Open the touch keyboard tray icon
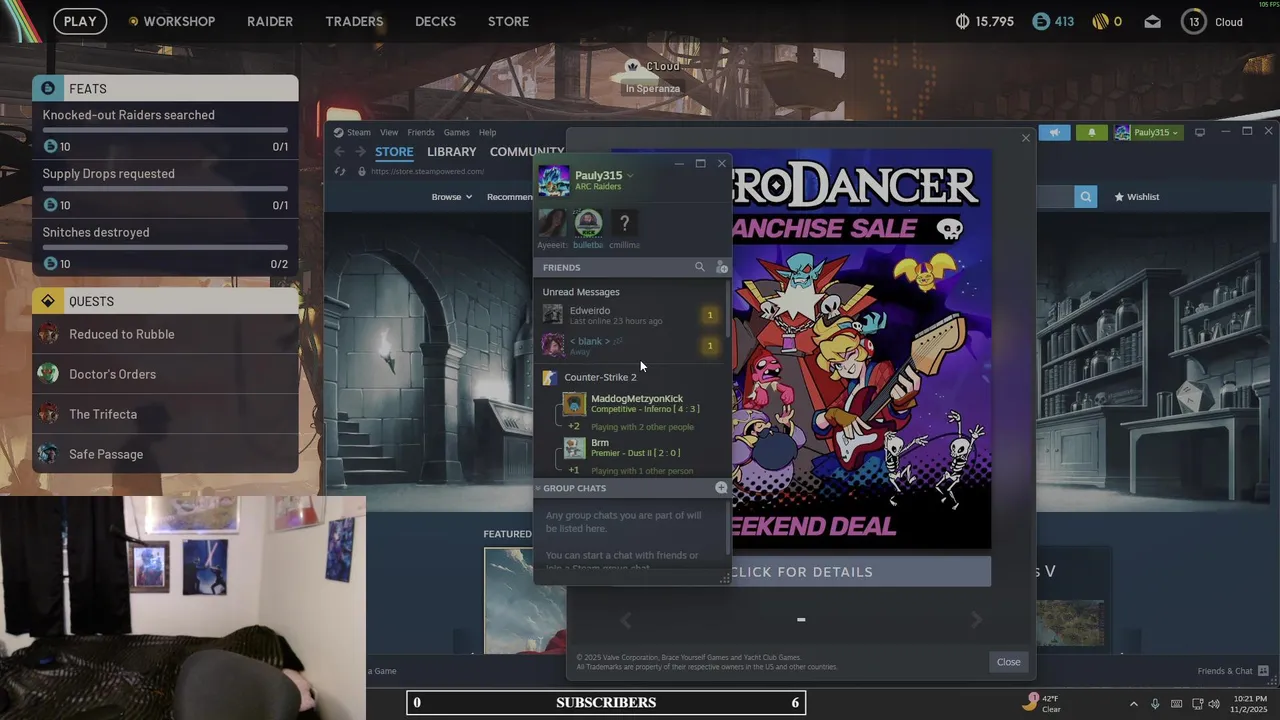1280x720 pixels. tap(1176, 704)
